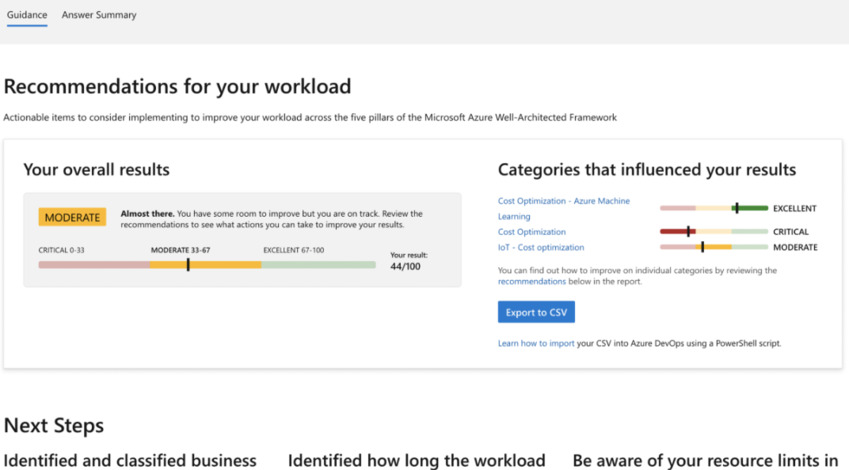
Task: Open Cost Optimization - Azure Machine Learning link
Action: (564, 201)
